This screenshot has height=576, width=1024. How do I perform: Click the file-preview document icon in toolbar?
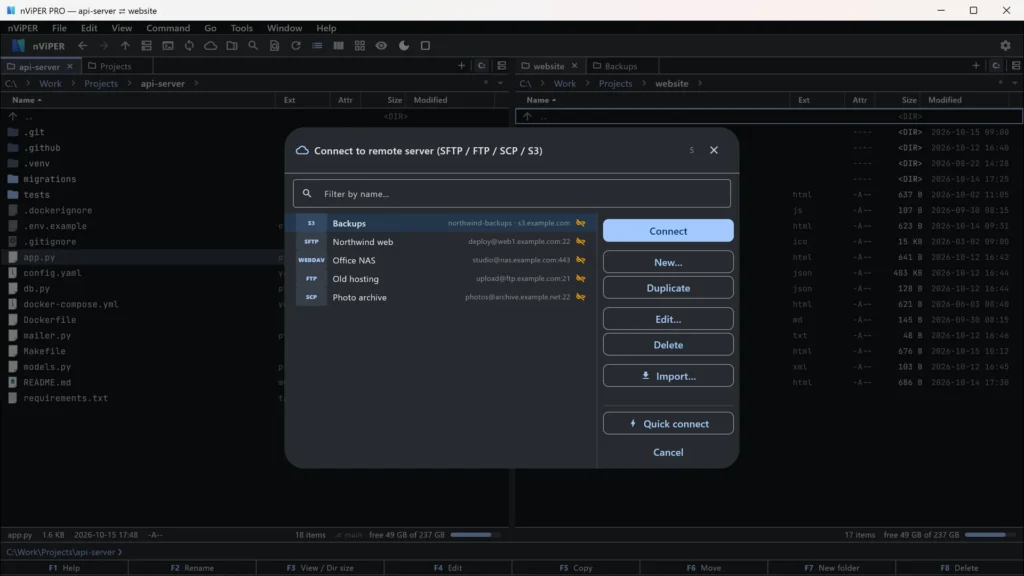[x=274, y=46]
